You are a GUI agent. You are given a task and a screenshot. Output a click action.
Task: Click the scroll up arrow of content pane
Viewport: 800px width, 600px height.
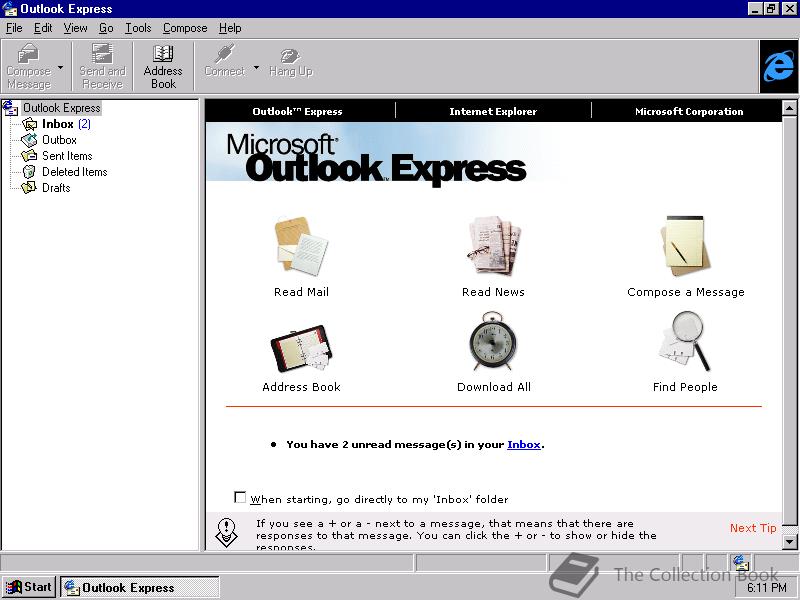click(789, 108)
